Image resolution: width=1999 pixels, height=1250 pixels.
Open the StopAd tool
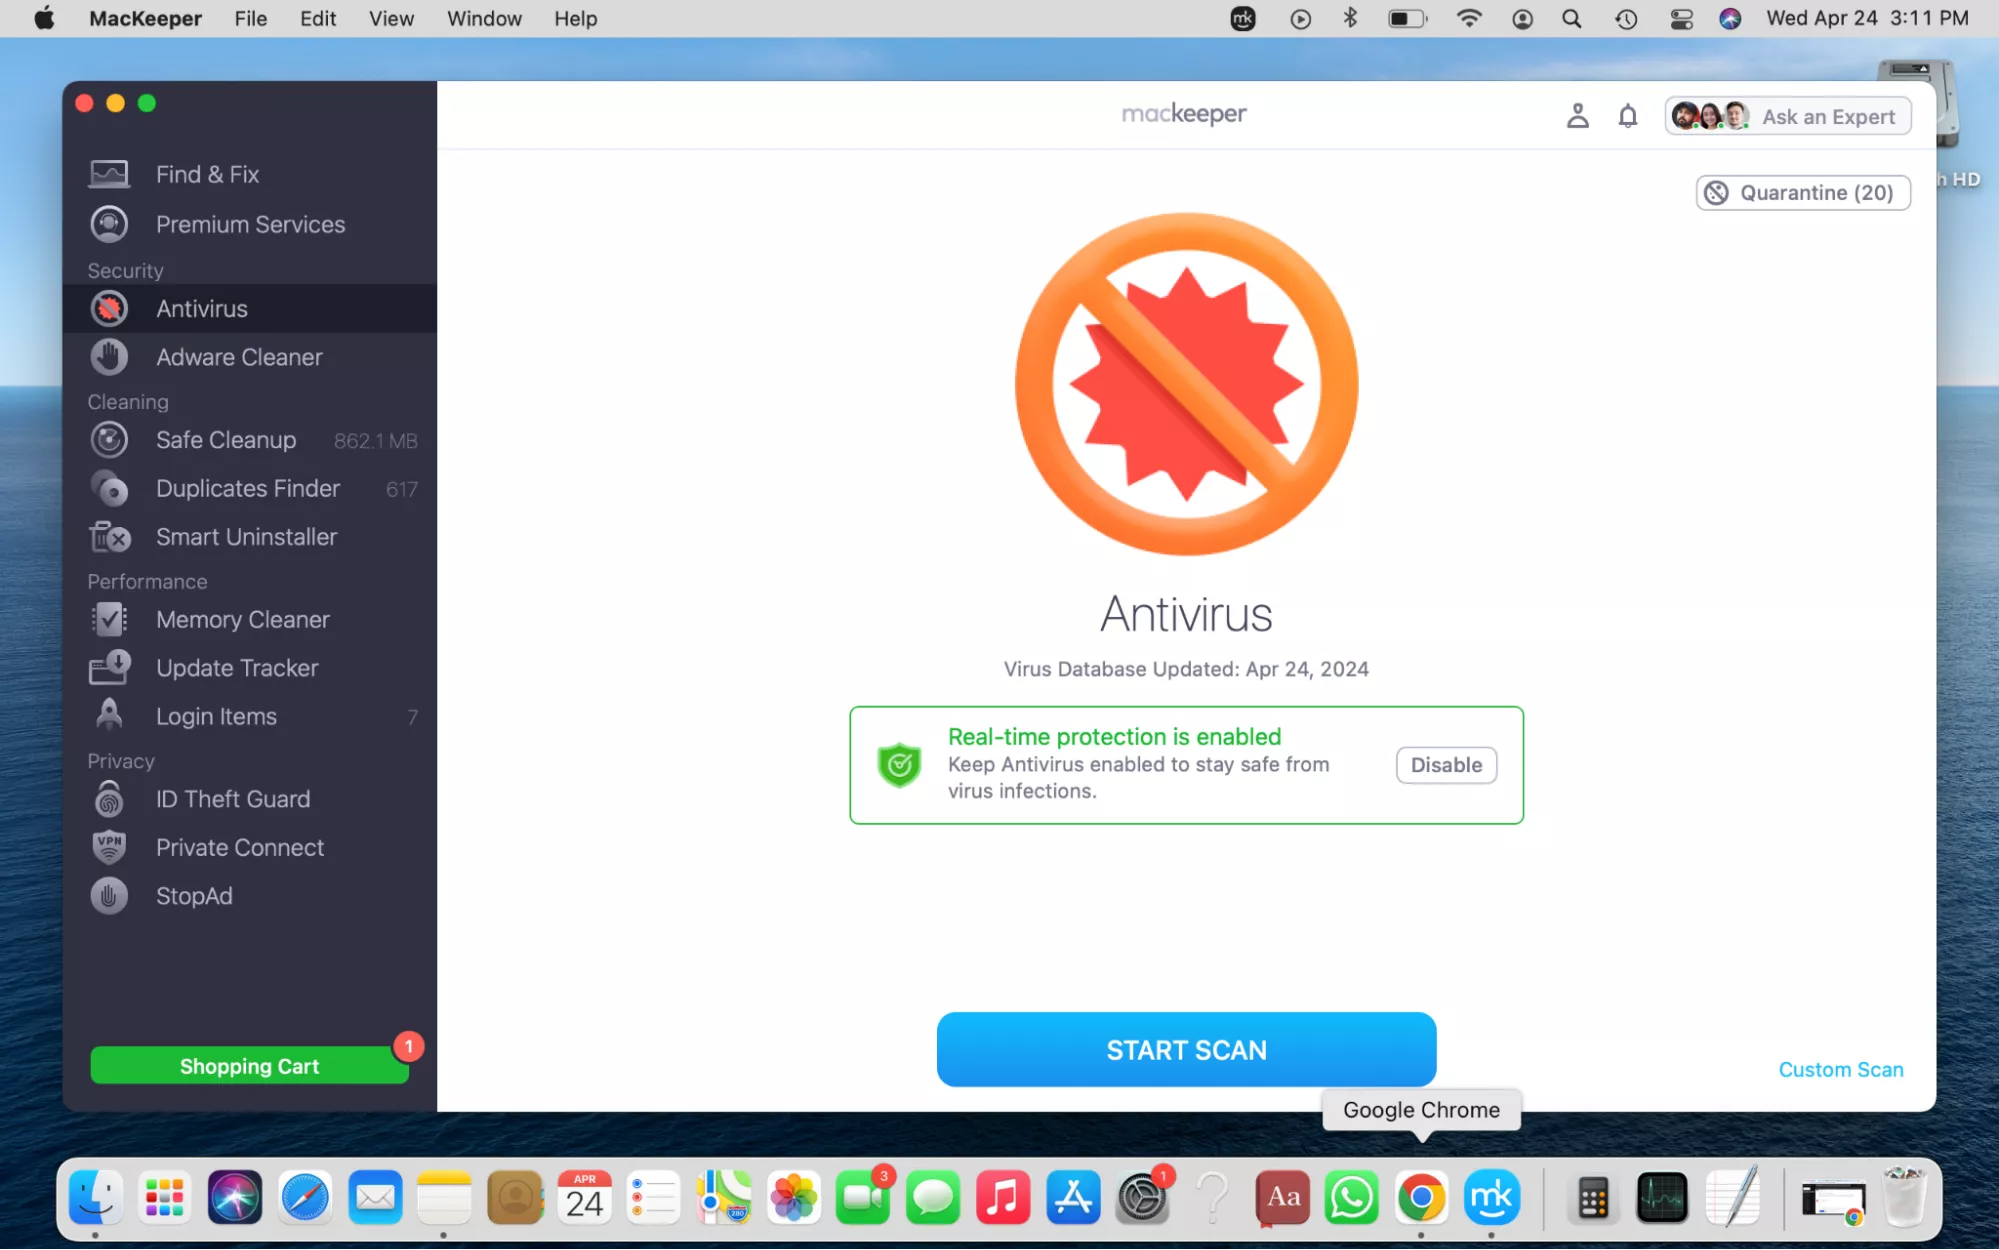point(194,895)
